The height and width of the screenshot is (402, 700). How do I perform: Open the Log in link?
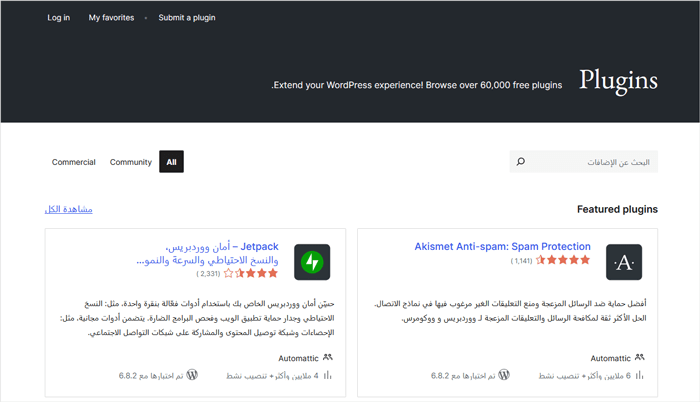click(x=58, y=18)
